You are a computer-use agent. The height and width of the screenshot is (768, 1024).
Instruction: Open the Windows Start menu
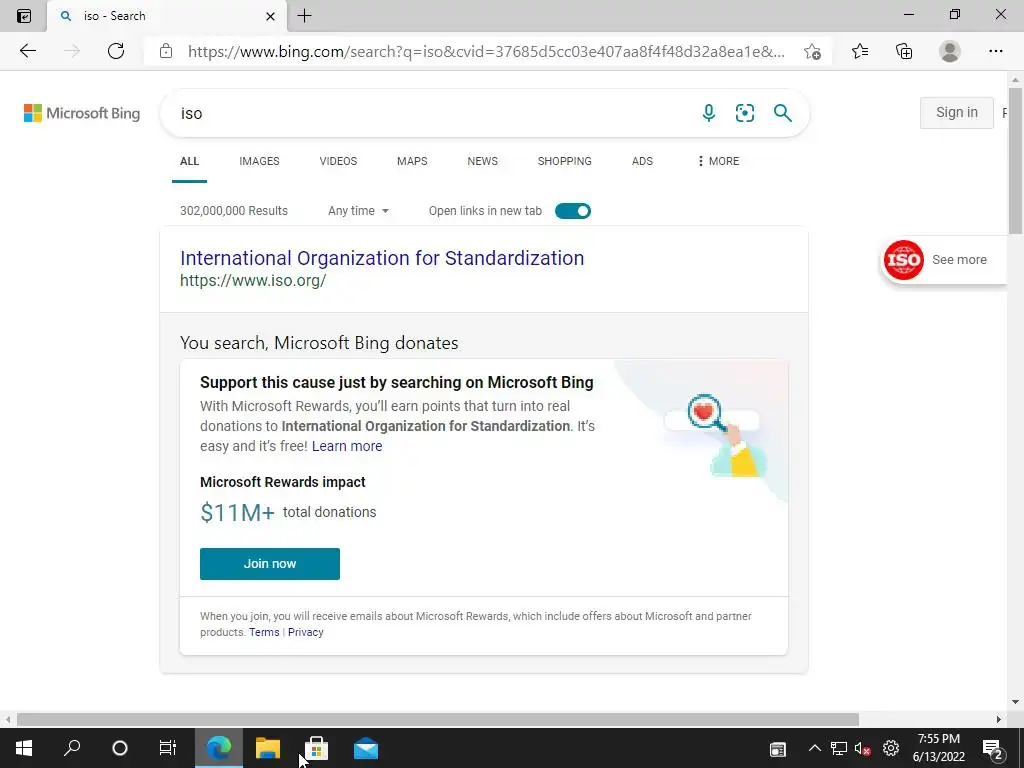click(24, 748)
